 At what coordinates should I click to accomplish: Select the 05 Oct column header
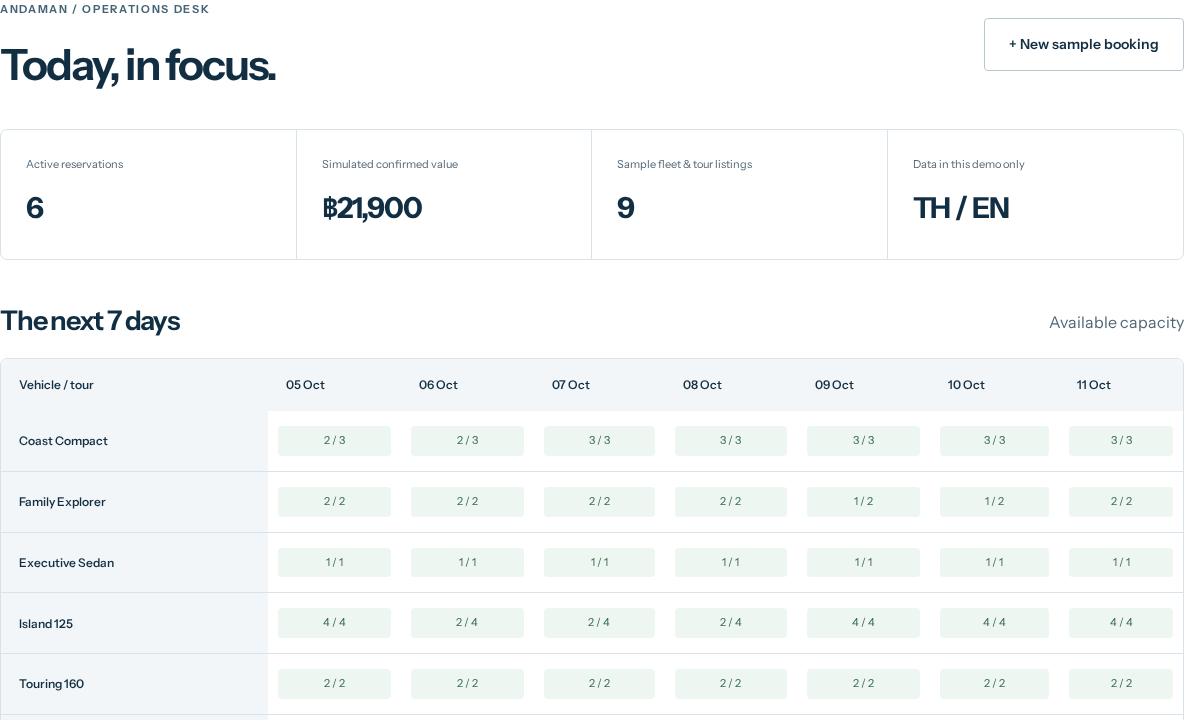(305, 385)
